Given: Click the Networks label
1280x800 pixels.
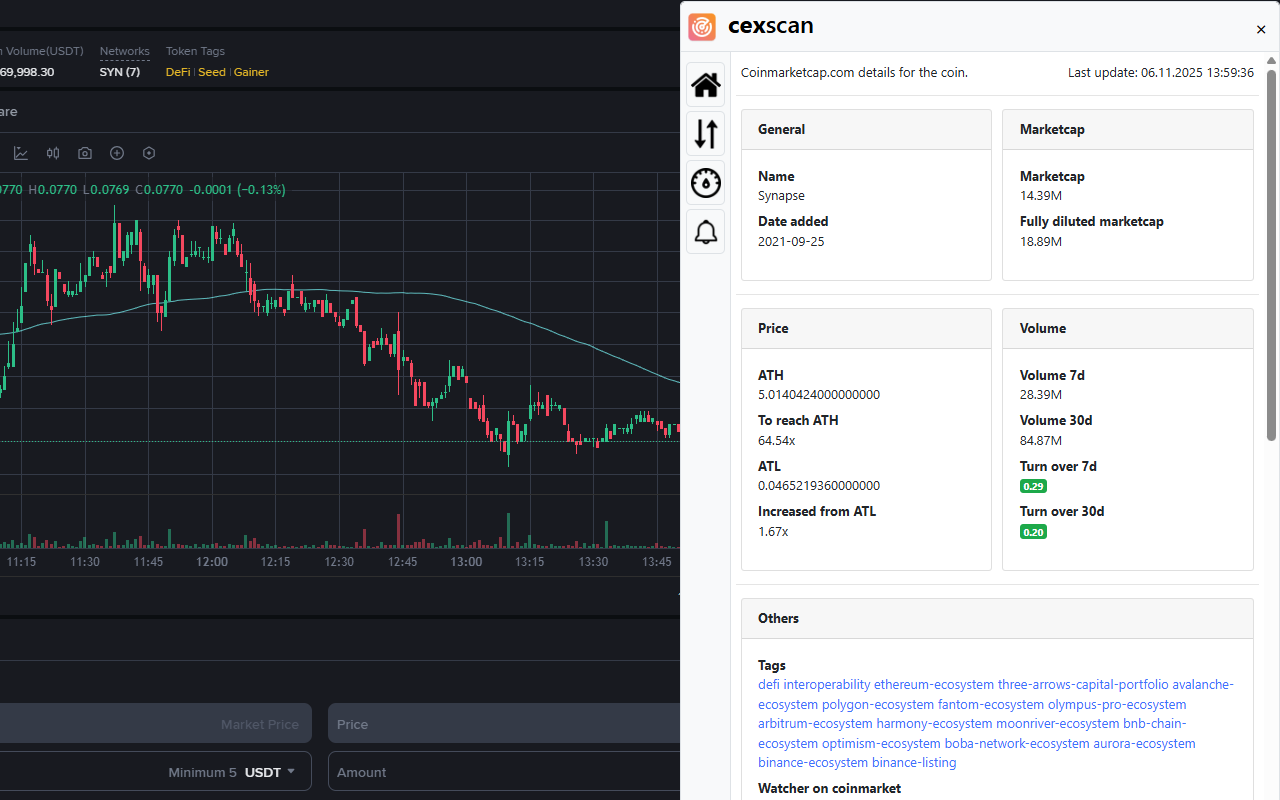Looking at the screenshot, I should click(125, 51).
